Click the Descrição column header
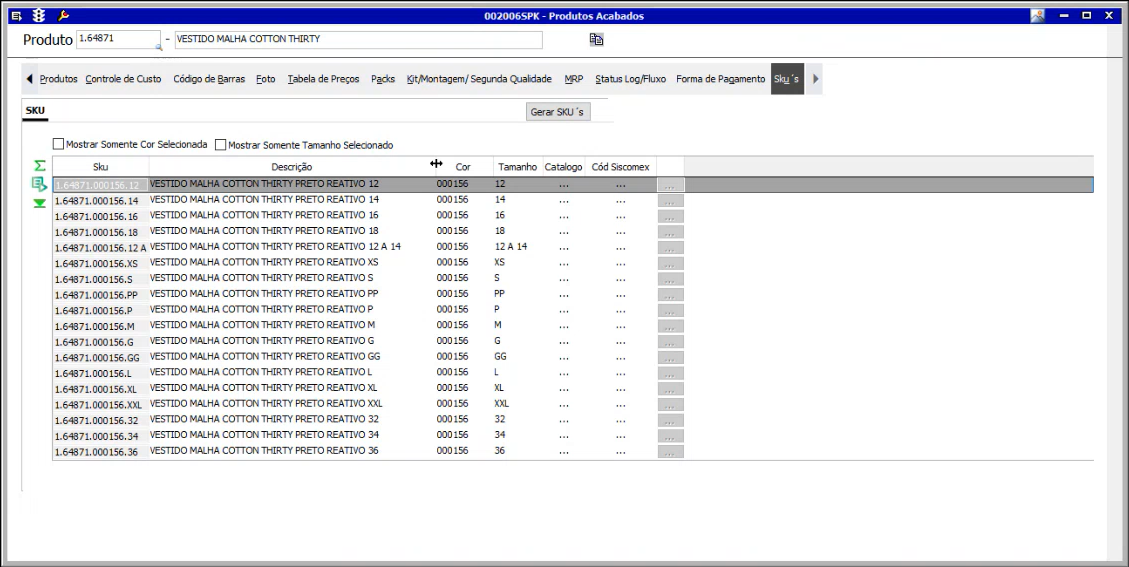1129x567 pixels. coord(292,166)
